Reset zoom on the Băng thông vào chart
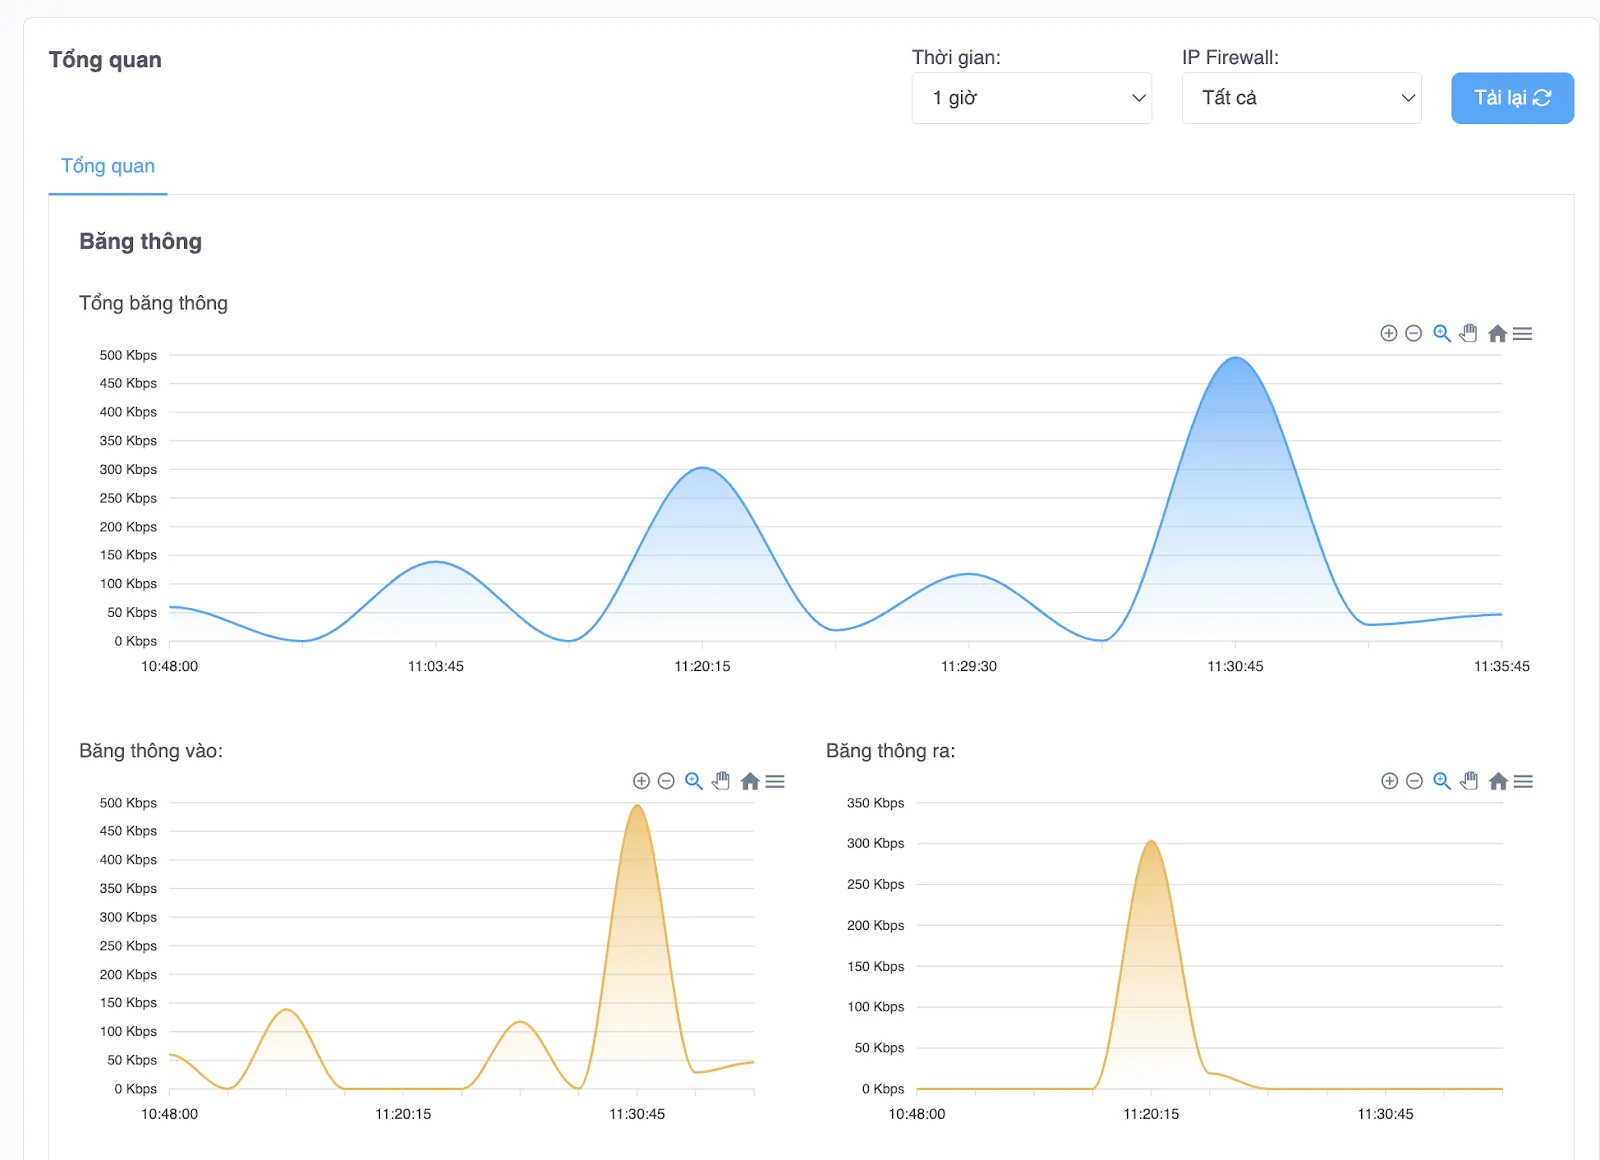 pyautogui.click(x=750, y=781)
